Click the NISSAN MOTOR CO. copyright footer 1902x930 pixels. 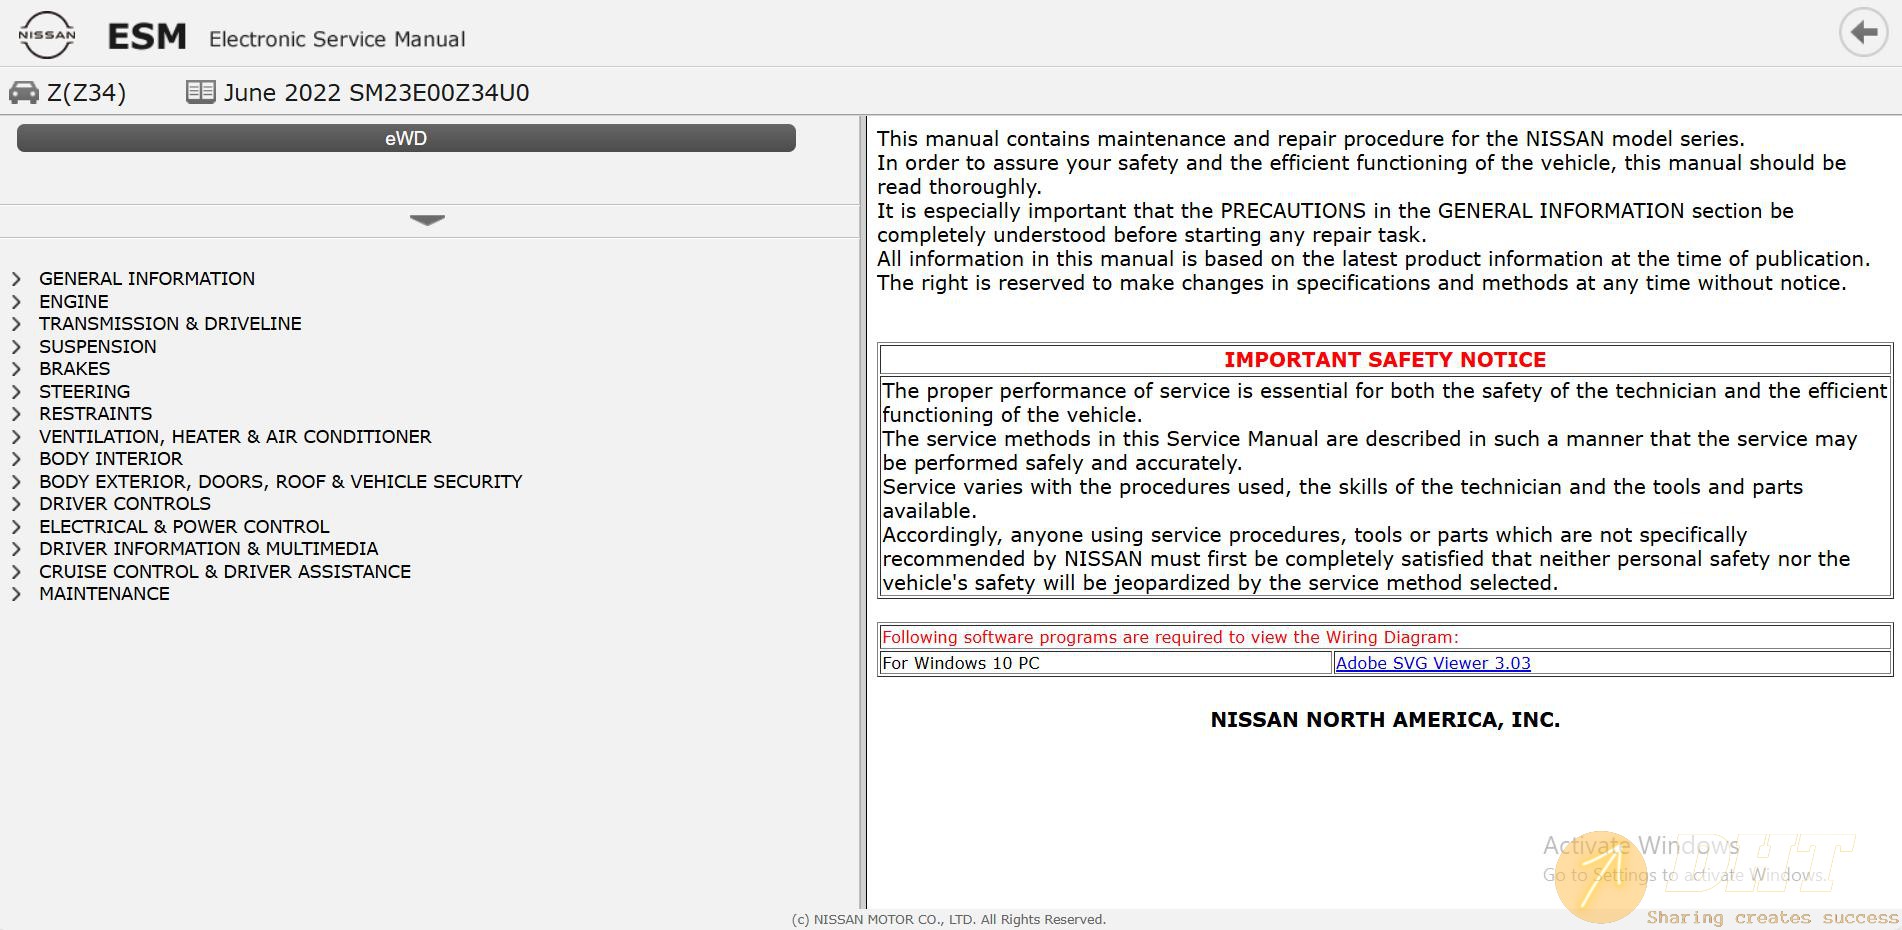click(949, 919)
